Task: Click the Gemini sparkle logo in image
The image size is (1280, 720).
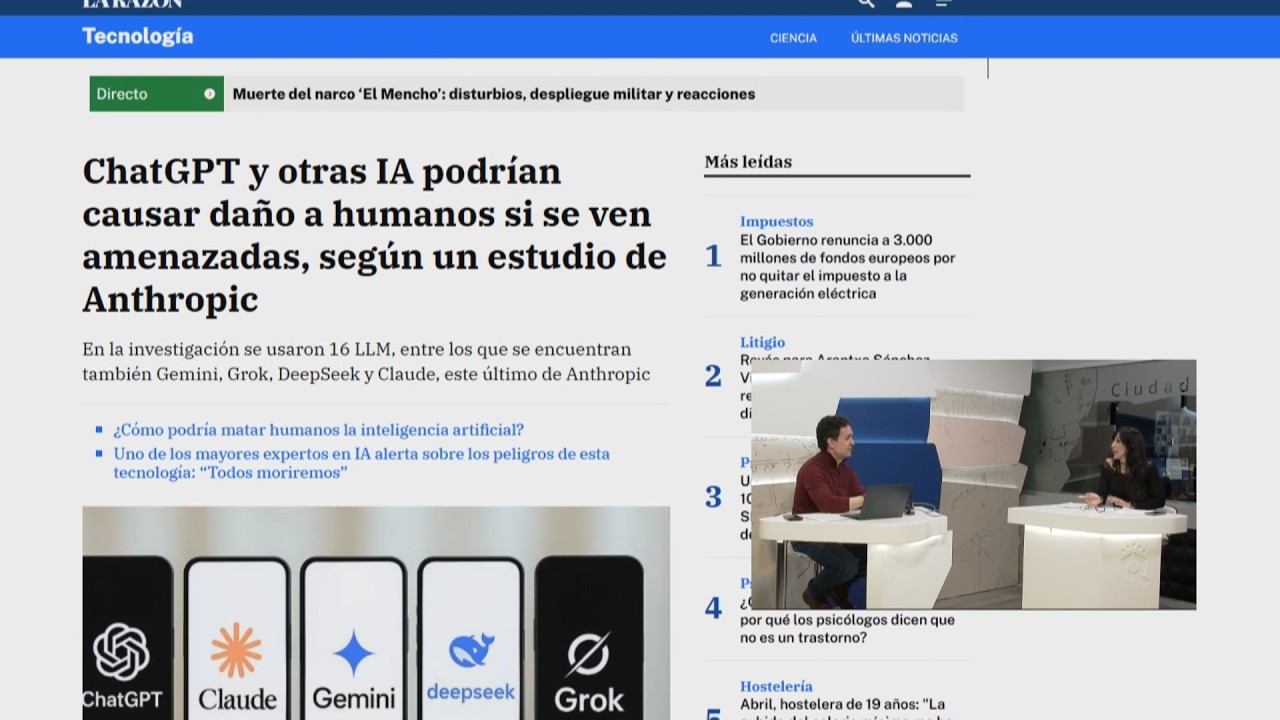Action: (353, 653)
